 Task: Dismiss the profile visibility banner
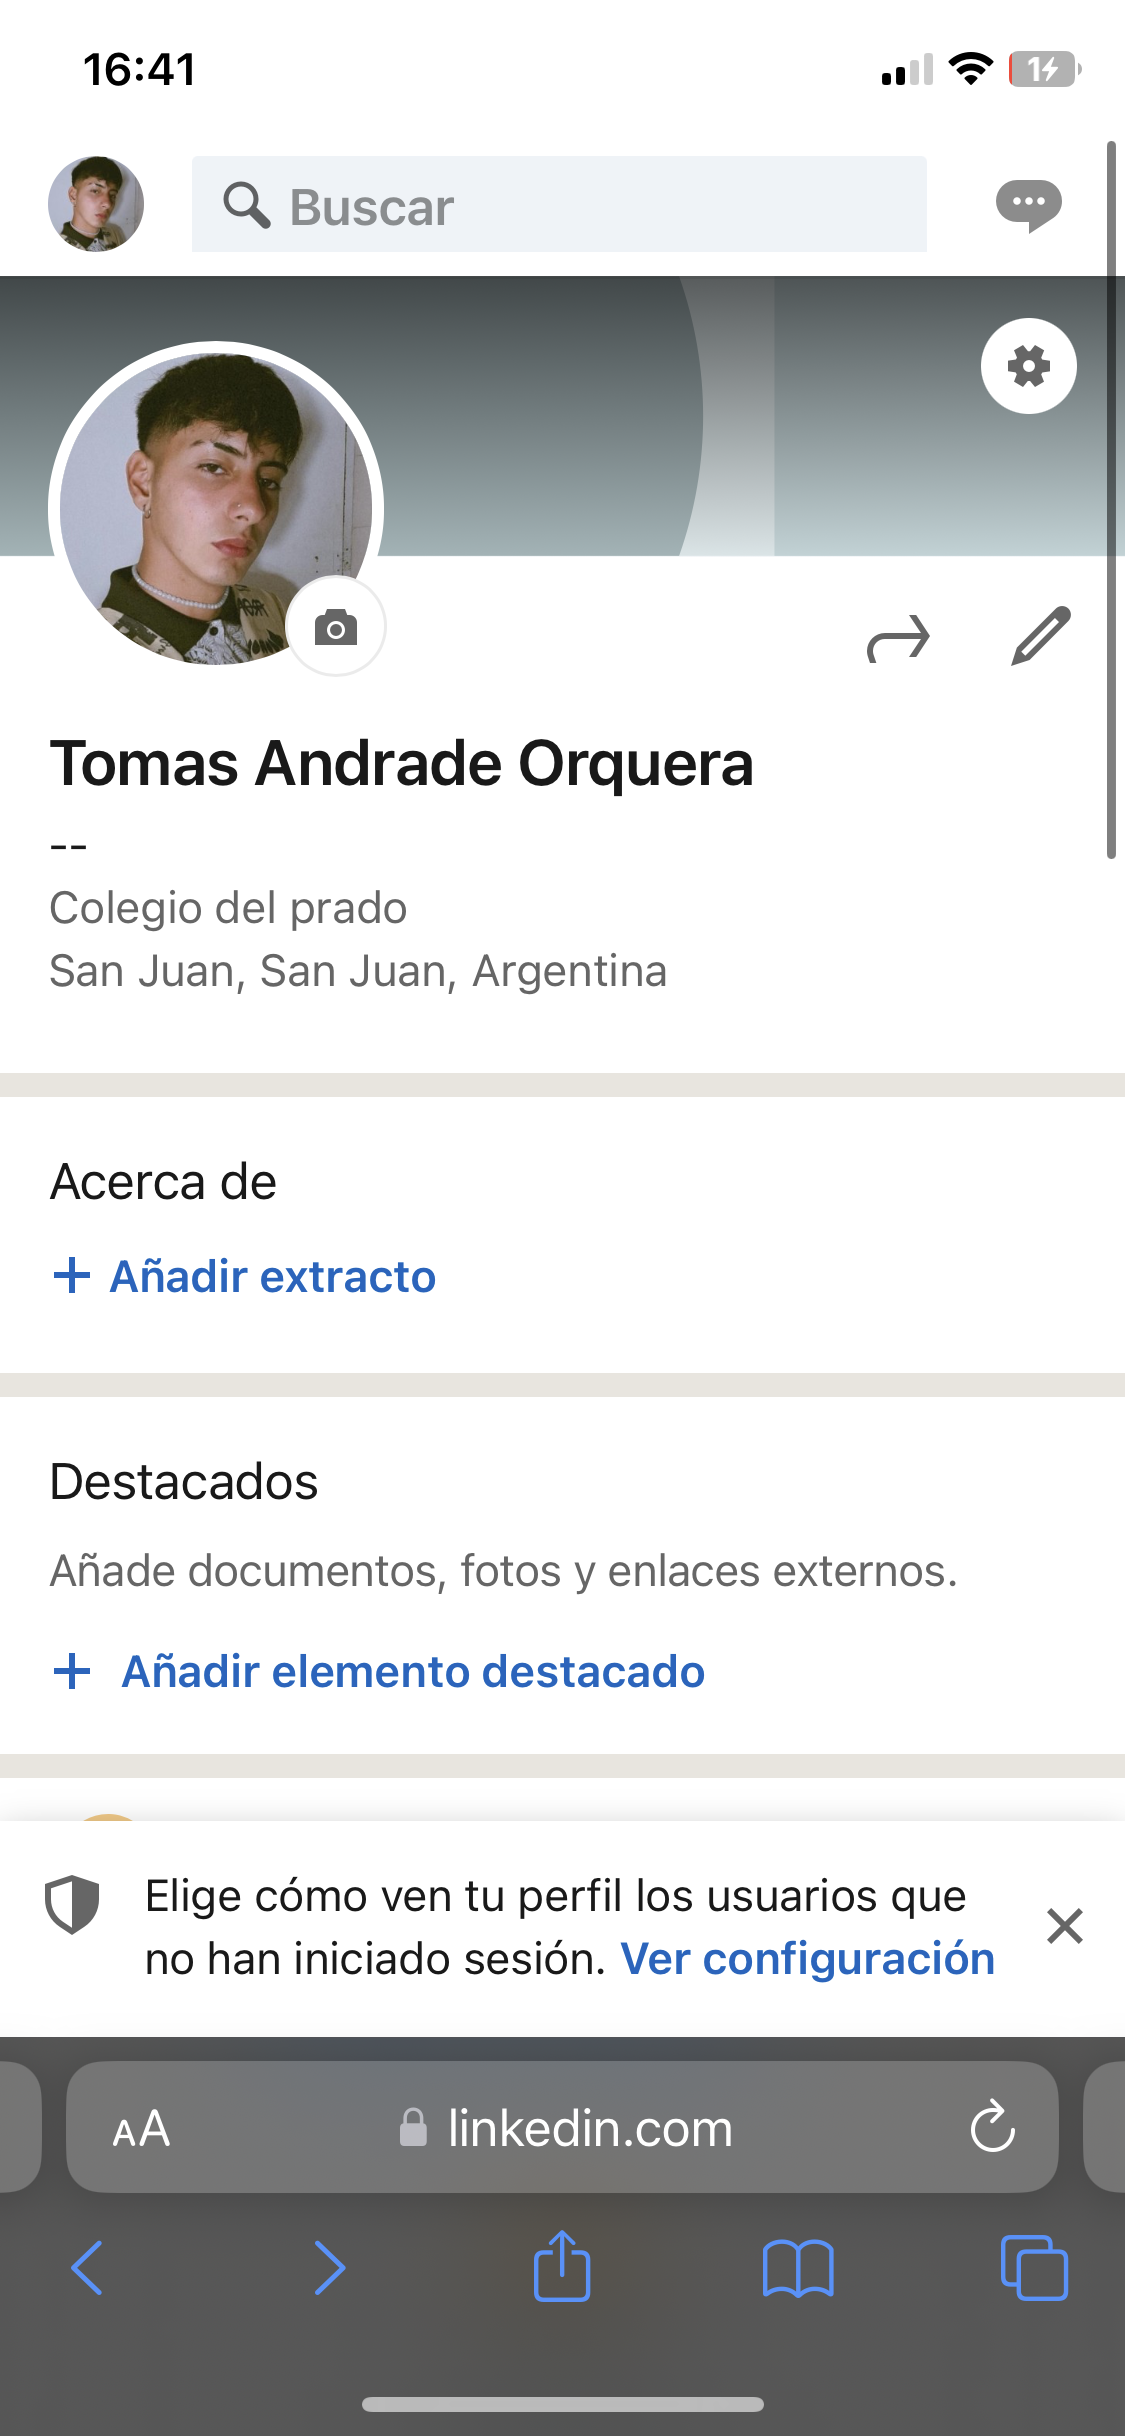click(x=1064, y=1926)
